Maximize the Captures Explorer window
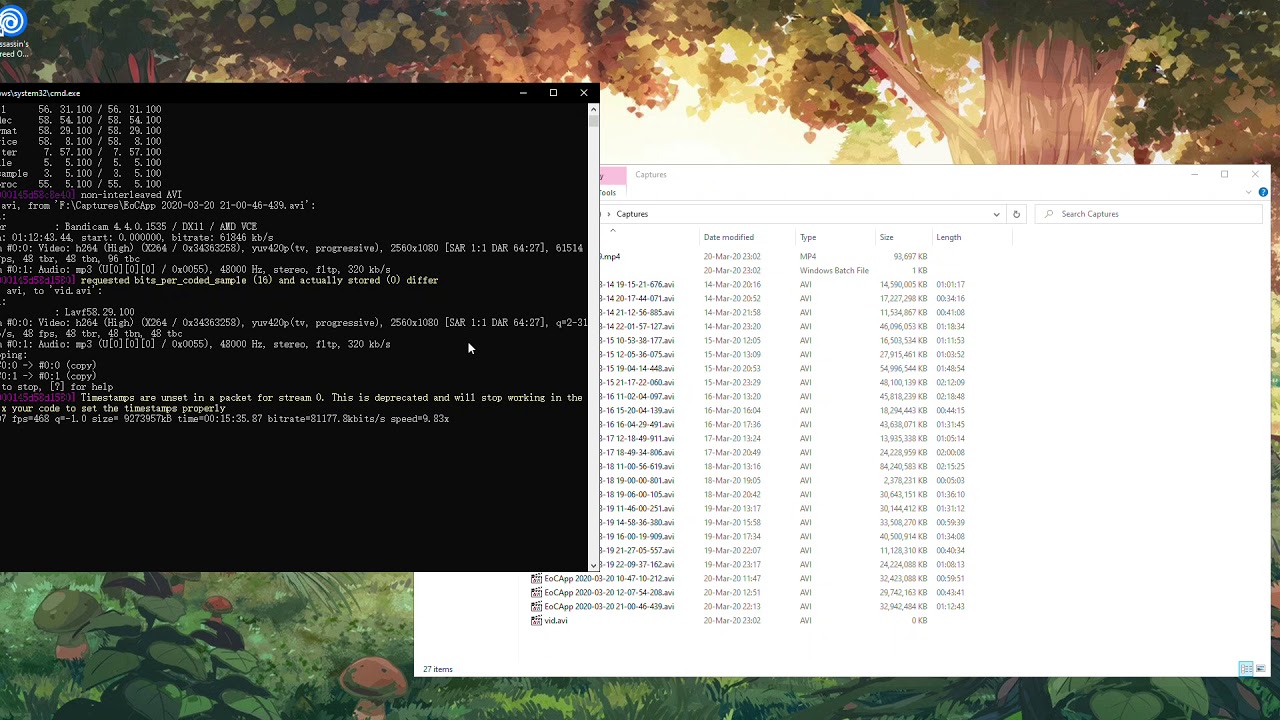 (1224, 175)
